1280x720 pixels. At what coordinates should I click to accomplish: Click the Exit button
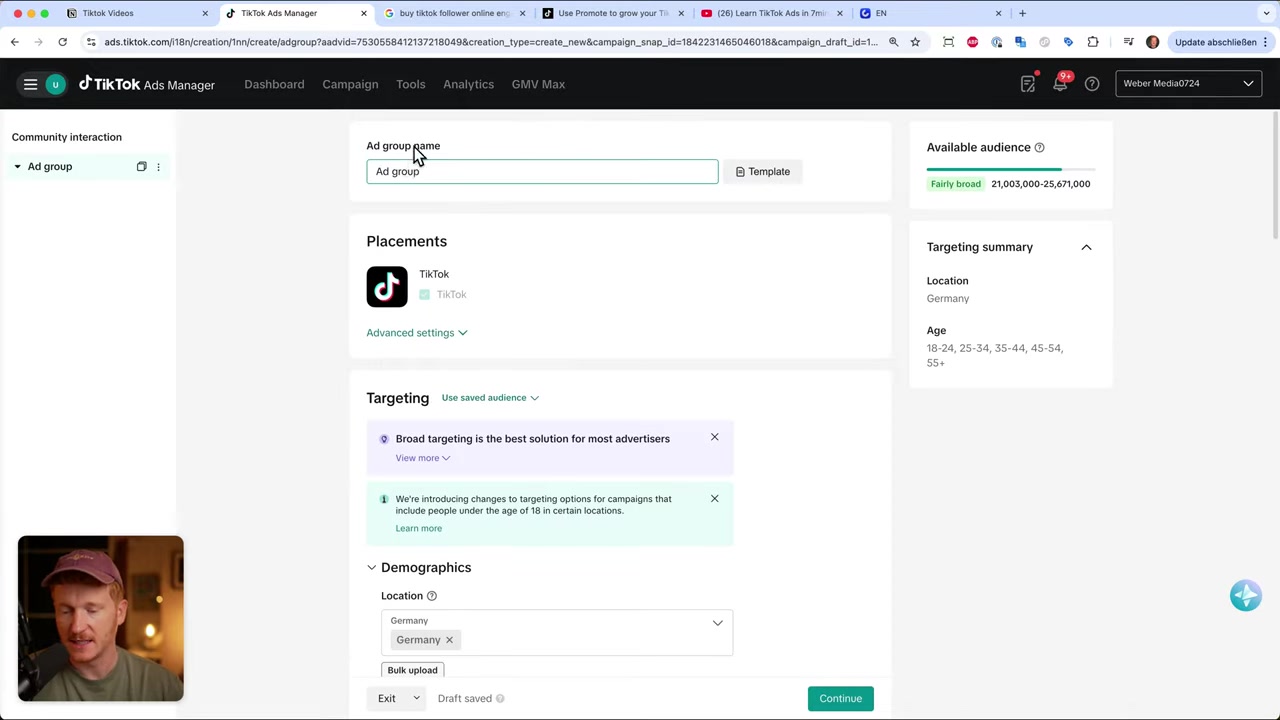click(387, 699)
